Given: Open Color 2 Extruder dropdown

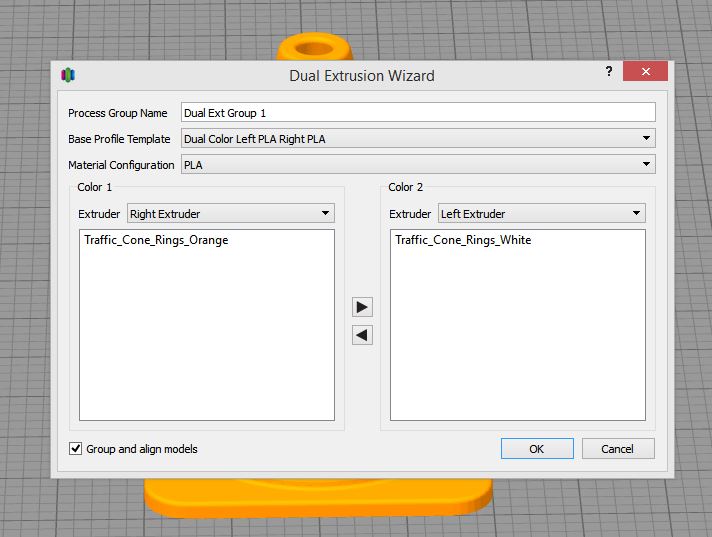Looking at the screenshot, I should point(541,213).
